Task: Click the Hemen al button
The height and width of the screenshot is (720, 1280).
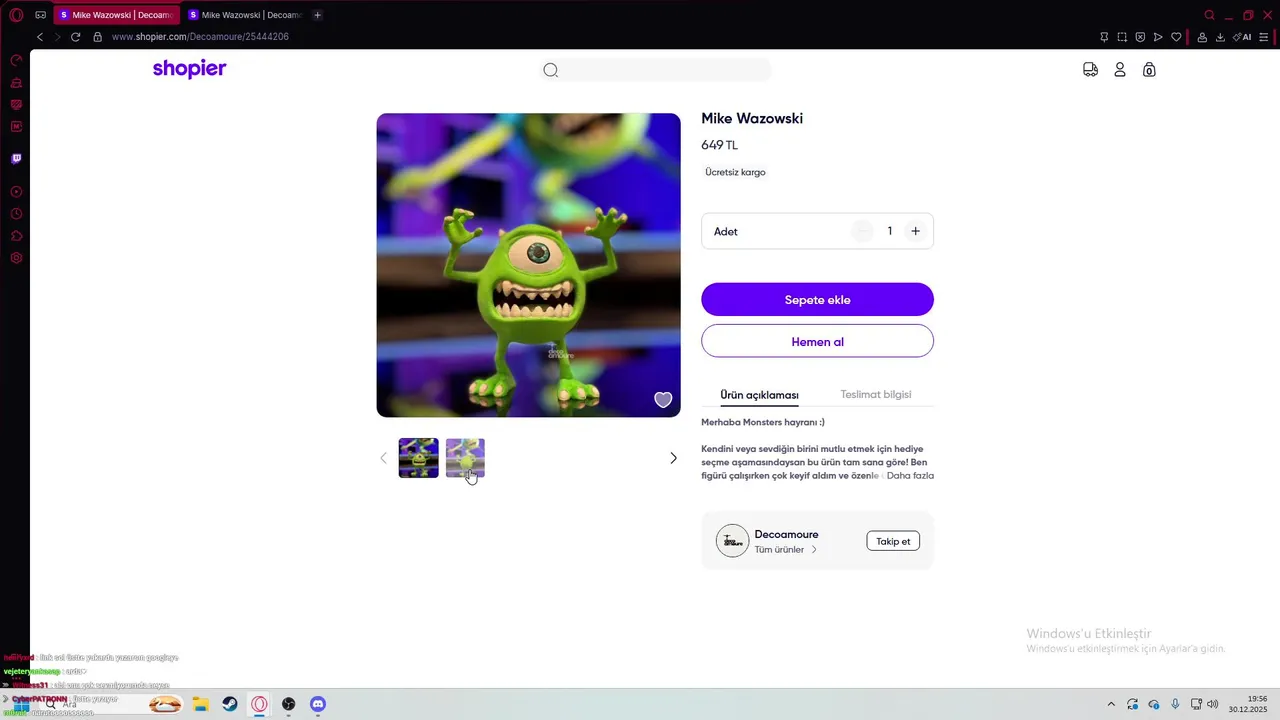Action: click(817, 341)
